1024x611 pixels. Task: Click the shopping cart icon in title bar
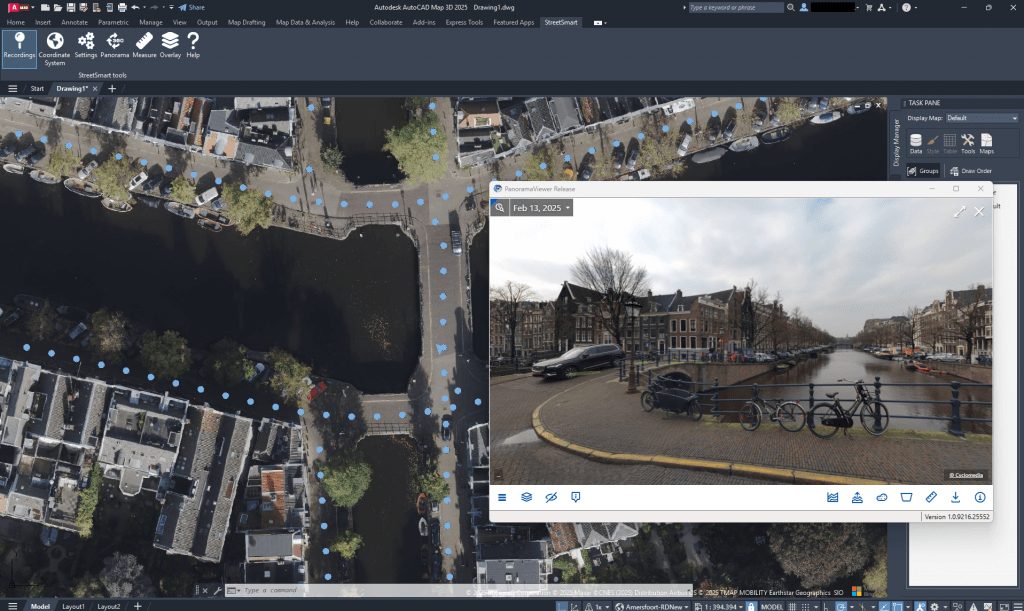[x=869, y=7]
